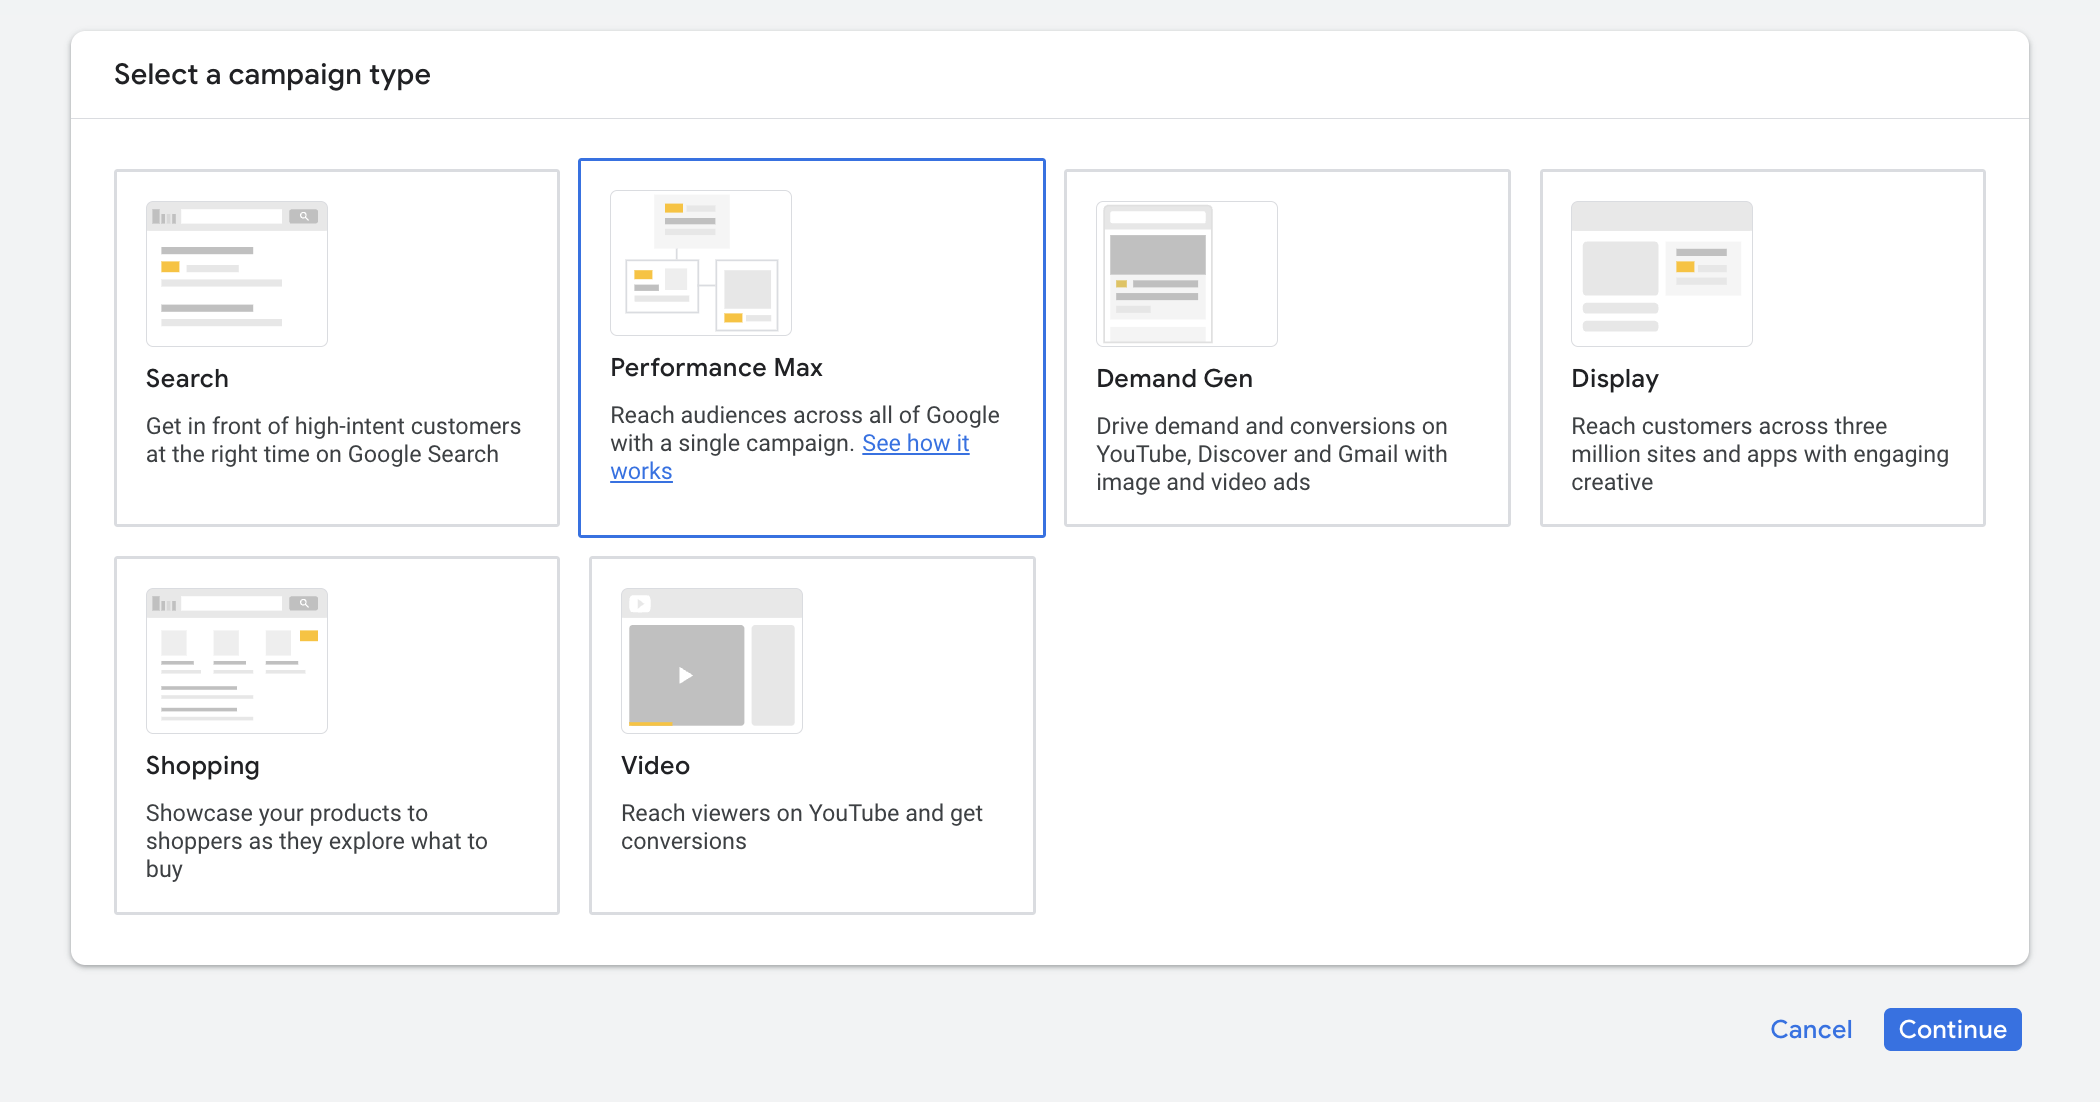Pick the Video title
Viewport: 2100px width, 1102px height.
coord(655,766)
